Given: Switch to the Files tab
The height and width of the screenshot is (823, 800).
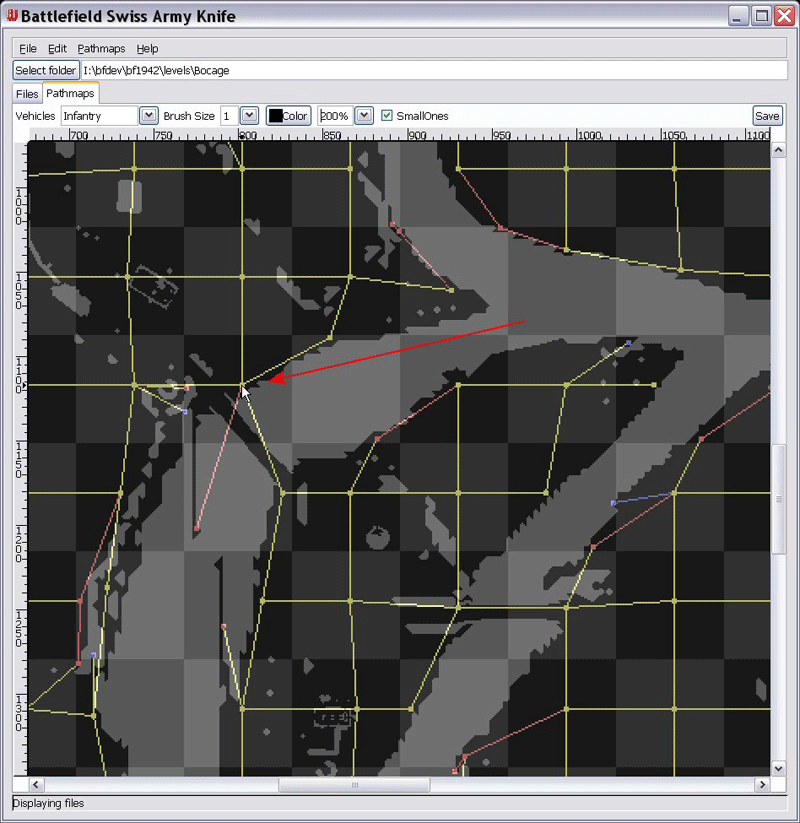Looking at the screenshot, I should 27,94.
